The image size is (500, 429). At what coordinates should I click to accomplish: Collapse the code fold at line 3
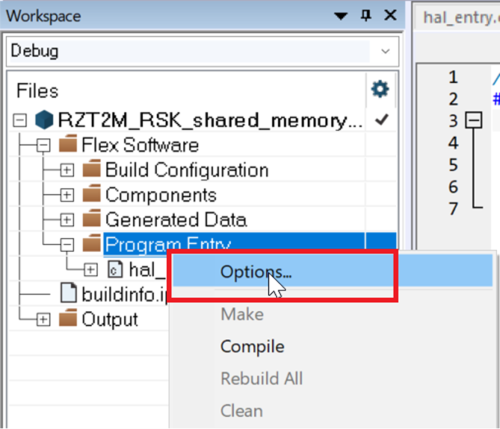pos(474,120)
